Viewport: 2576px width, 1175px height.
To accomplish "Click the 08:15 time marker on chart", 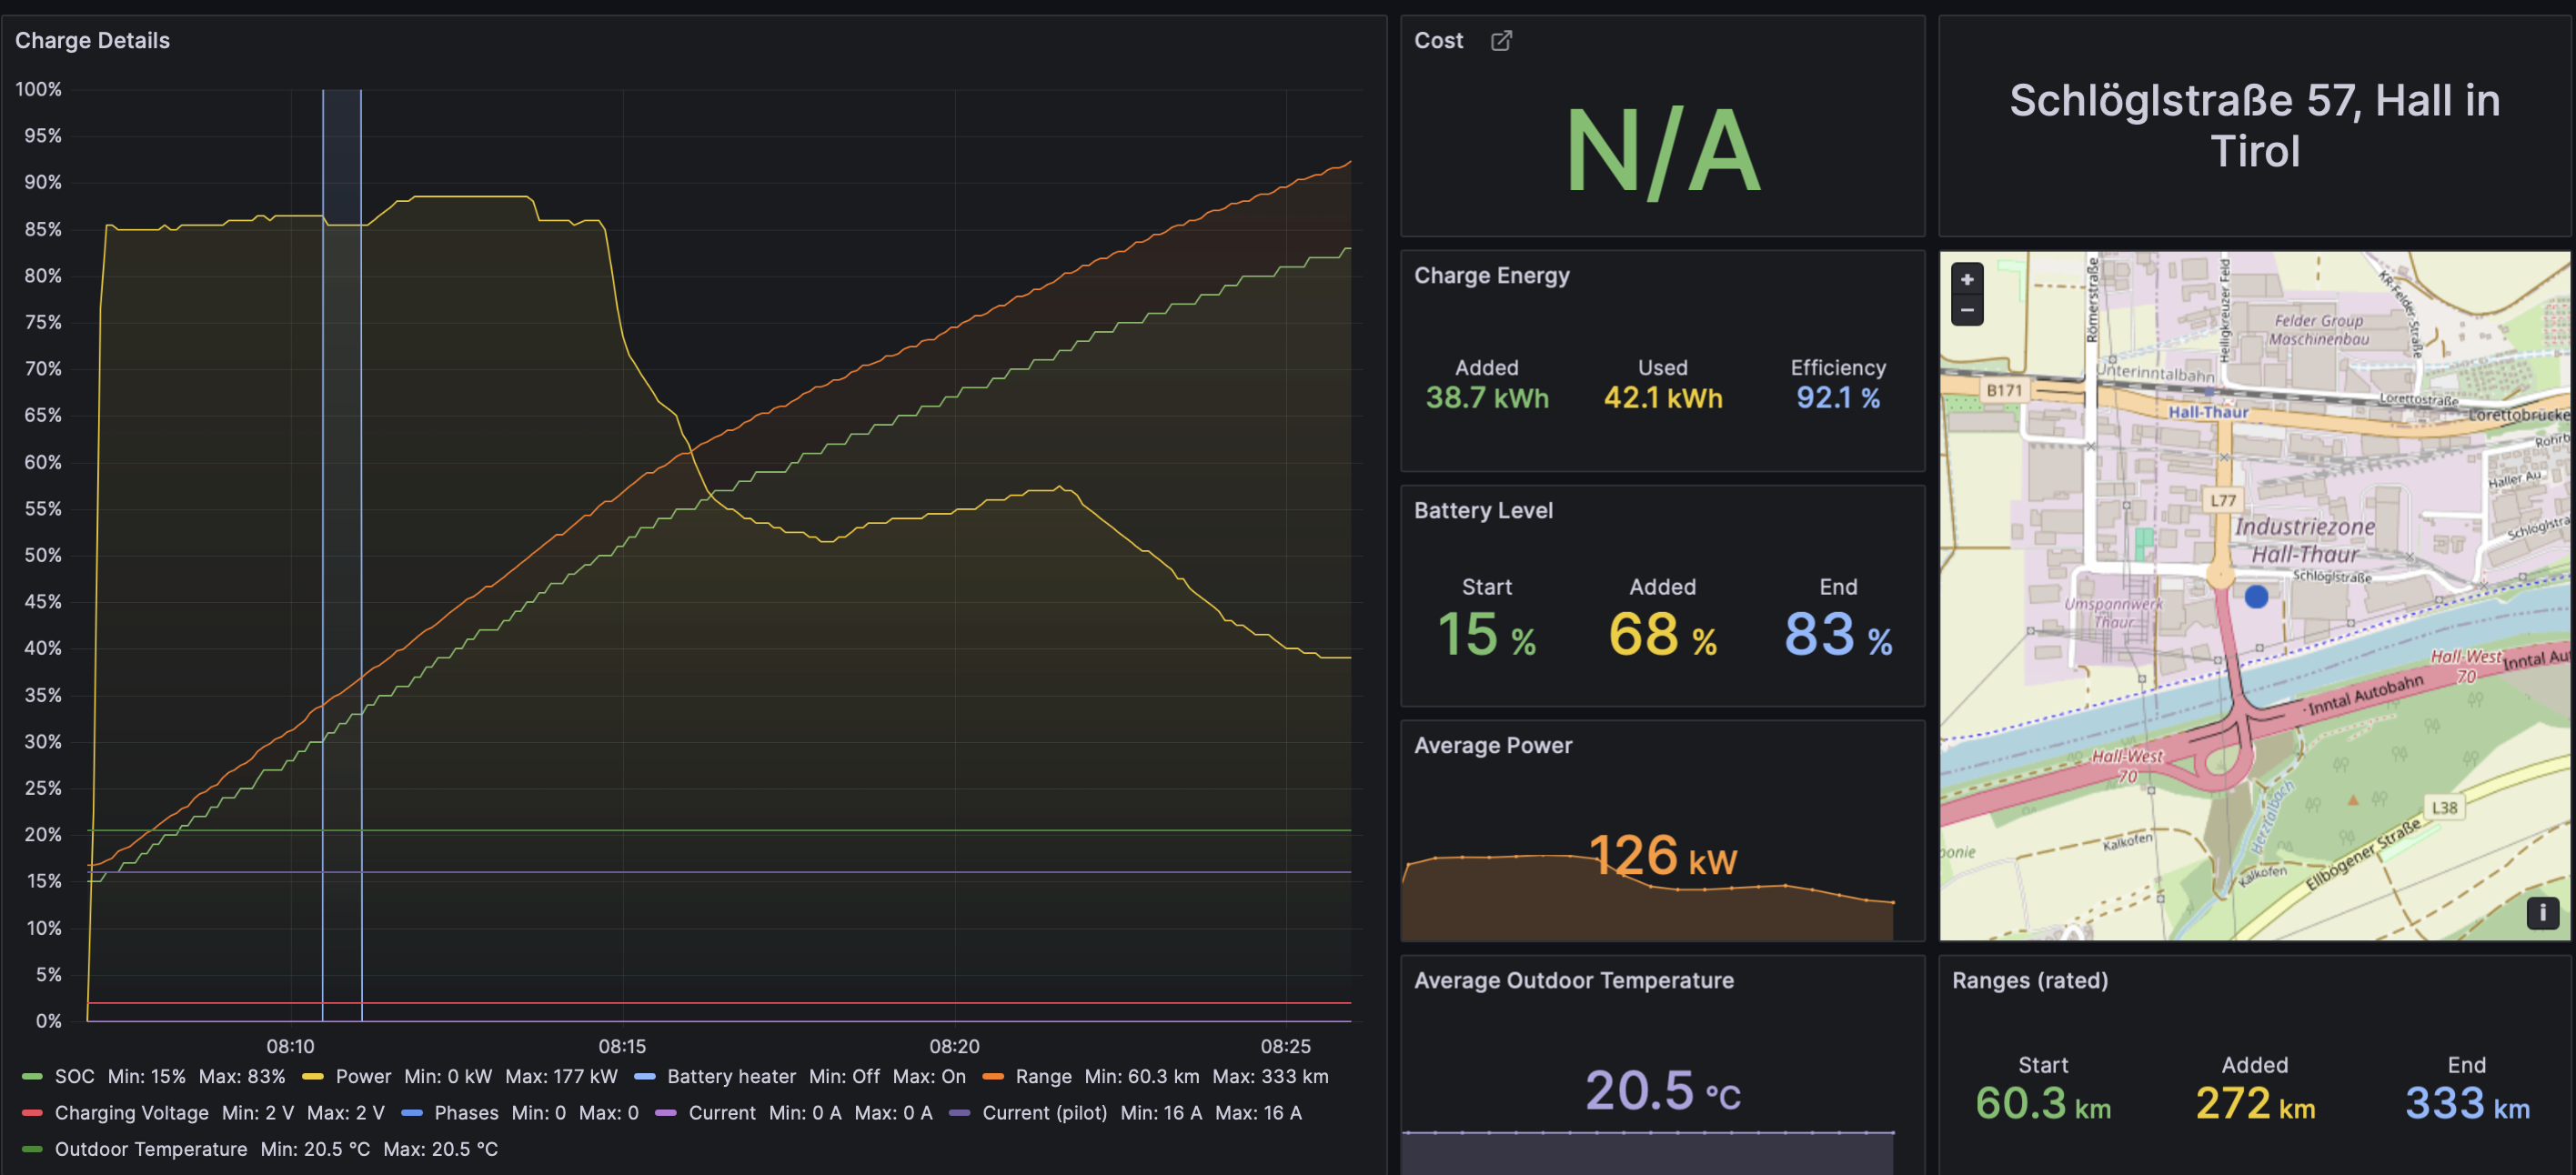I will tap(622, 1046).
